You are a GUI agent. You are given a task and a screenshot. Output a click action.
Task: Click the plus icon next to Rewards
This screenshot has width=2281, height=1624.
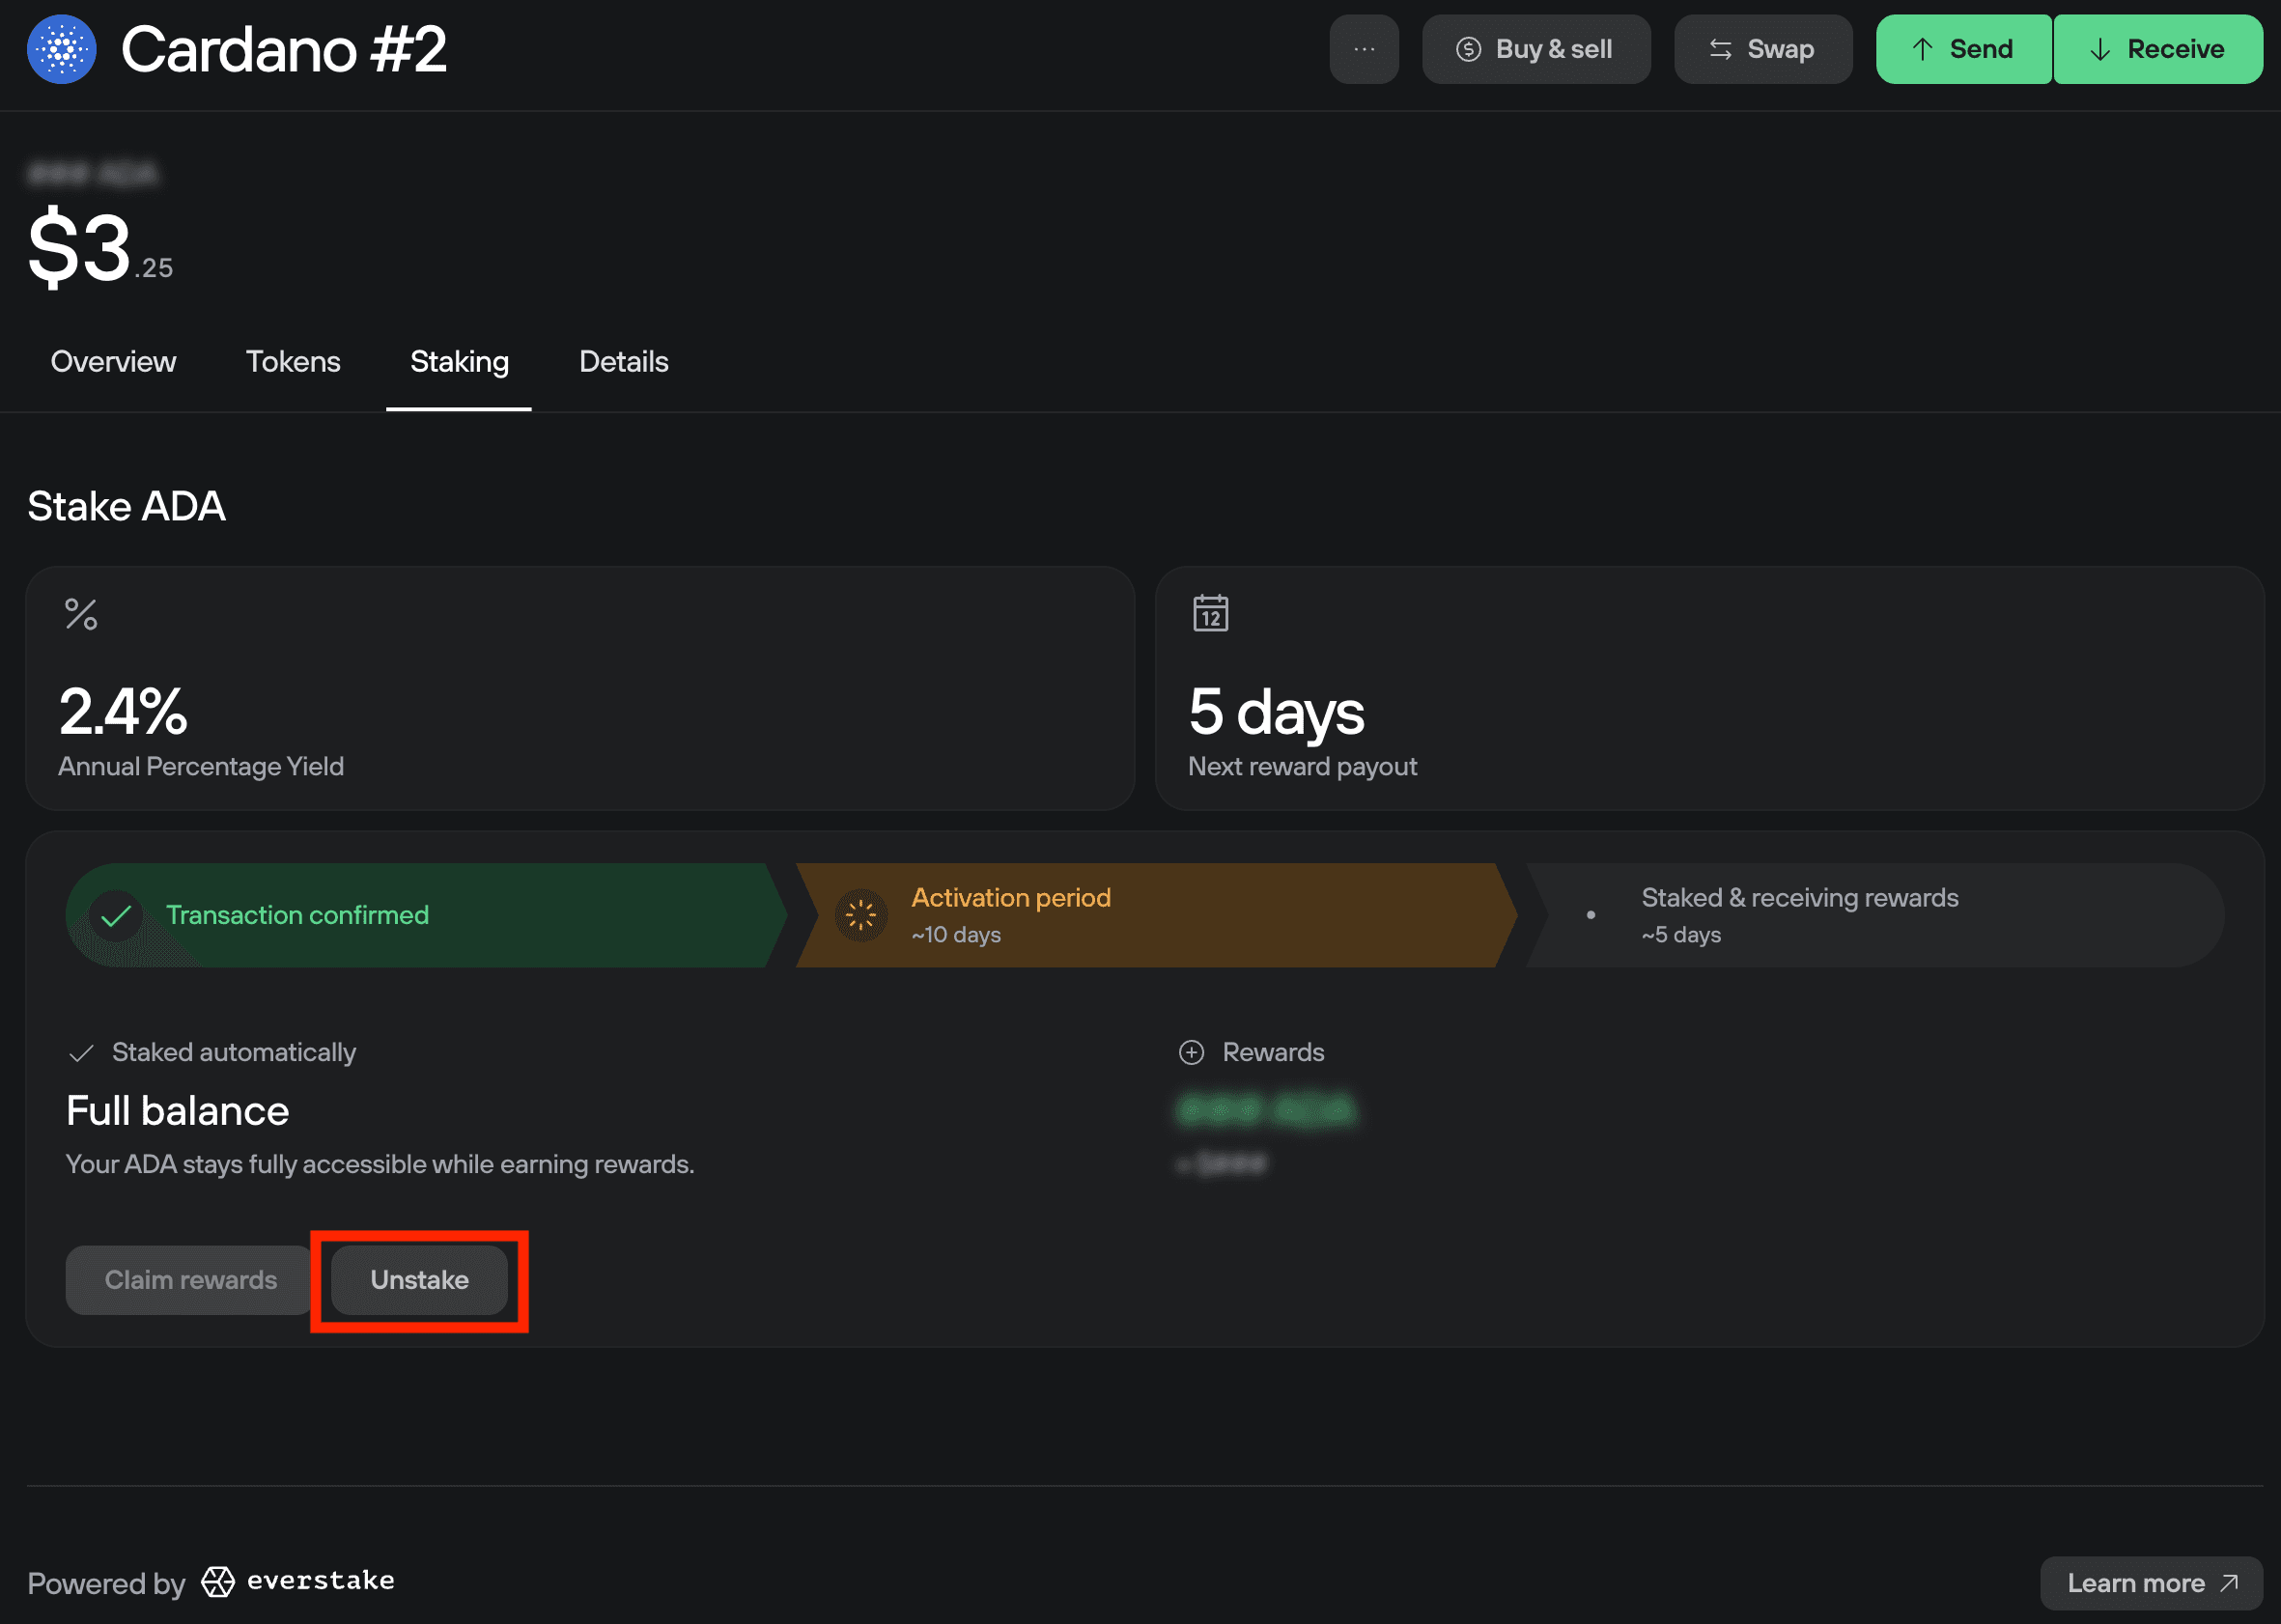point(1191,1052)
